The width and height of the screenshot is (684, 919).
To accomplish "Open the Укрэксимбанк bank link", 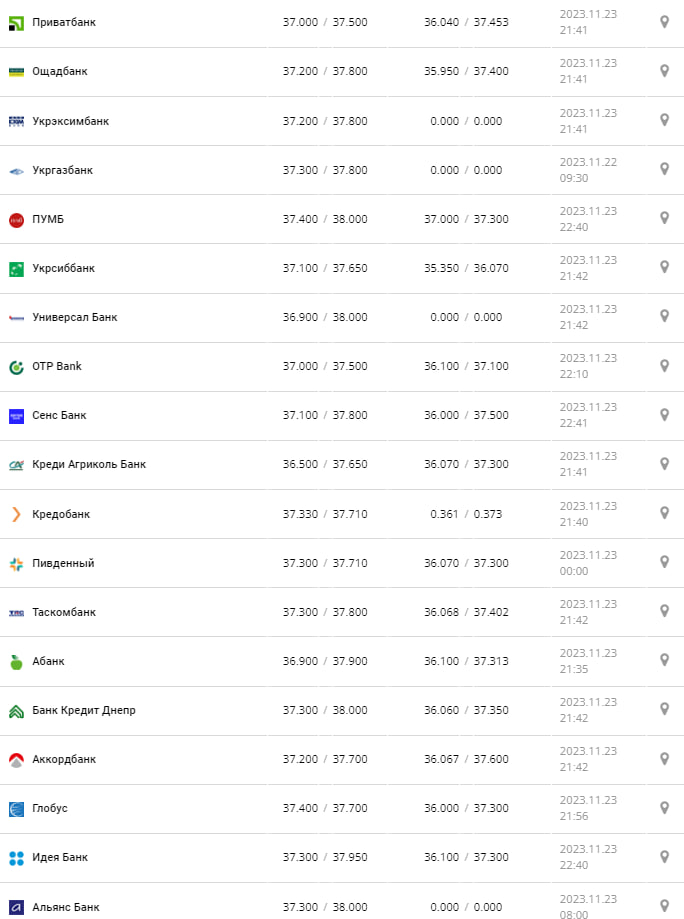I will point(70,121).
